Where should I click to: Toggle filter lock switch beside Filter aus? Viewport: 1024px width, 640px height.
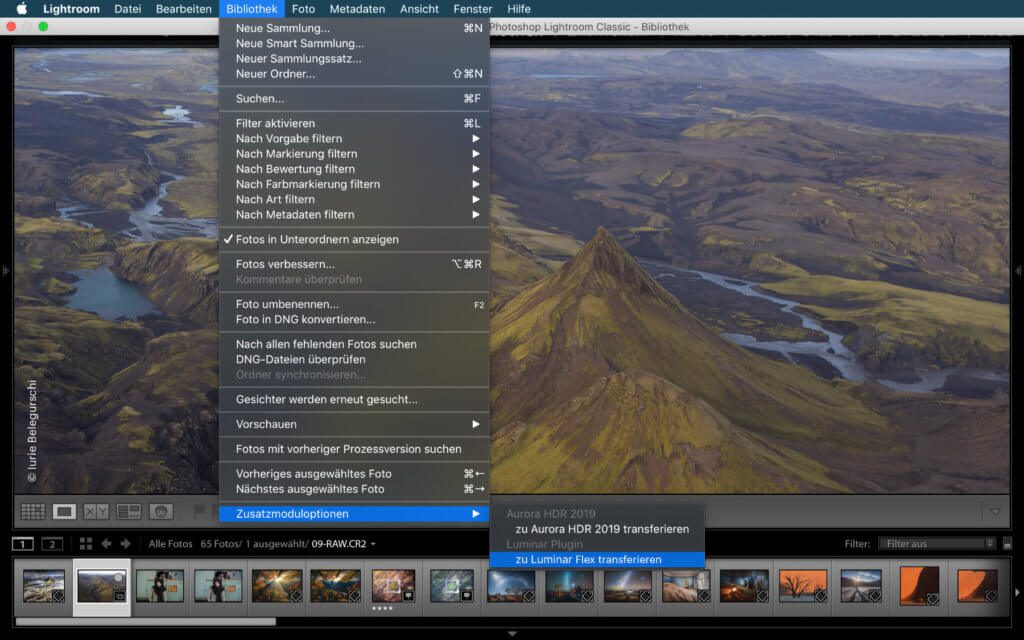click(x=1007, y=544)
